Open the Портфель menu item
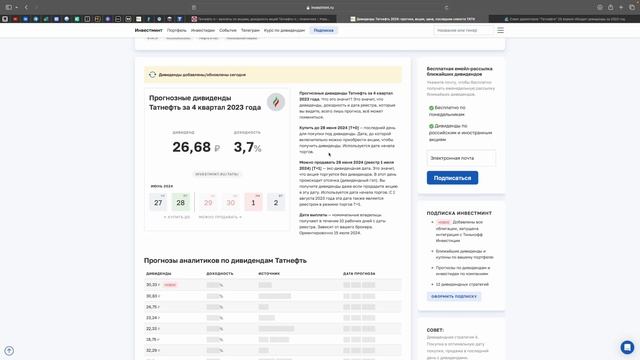The image size is (640, 360). point(176,30)
